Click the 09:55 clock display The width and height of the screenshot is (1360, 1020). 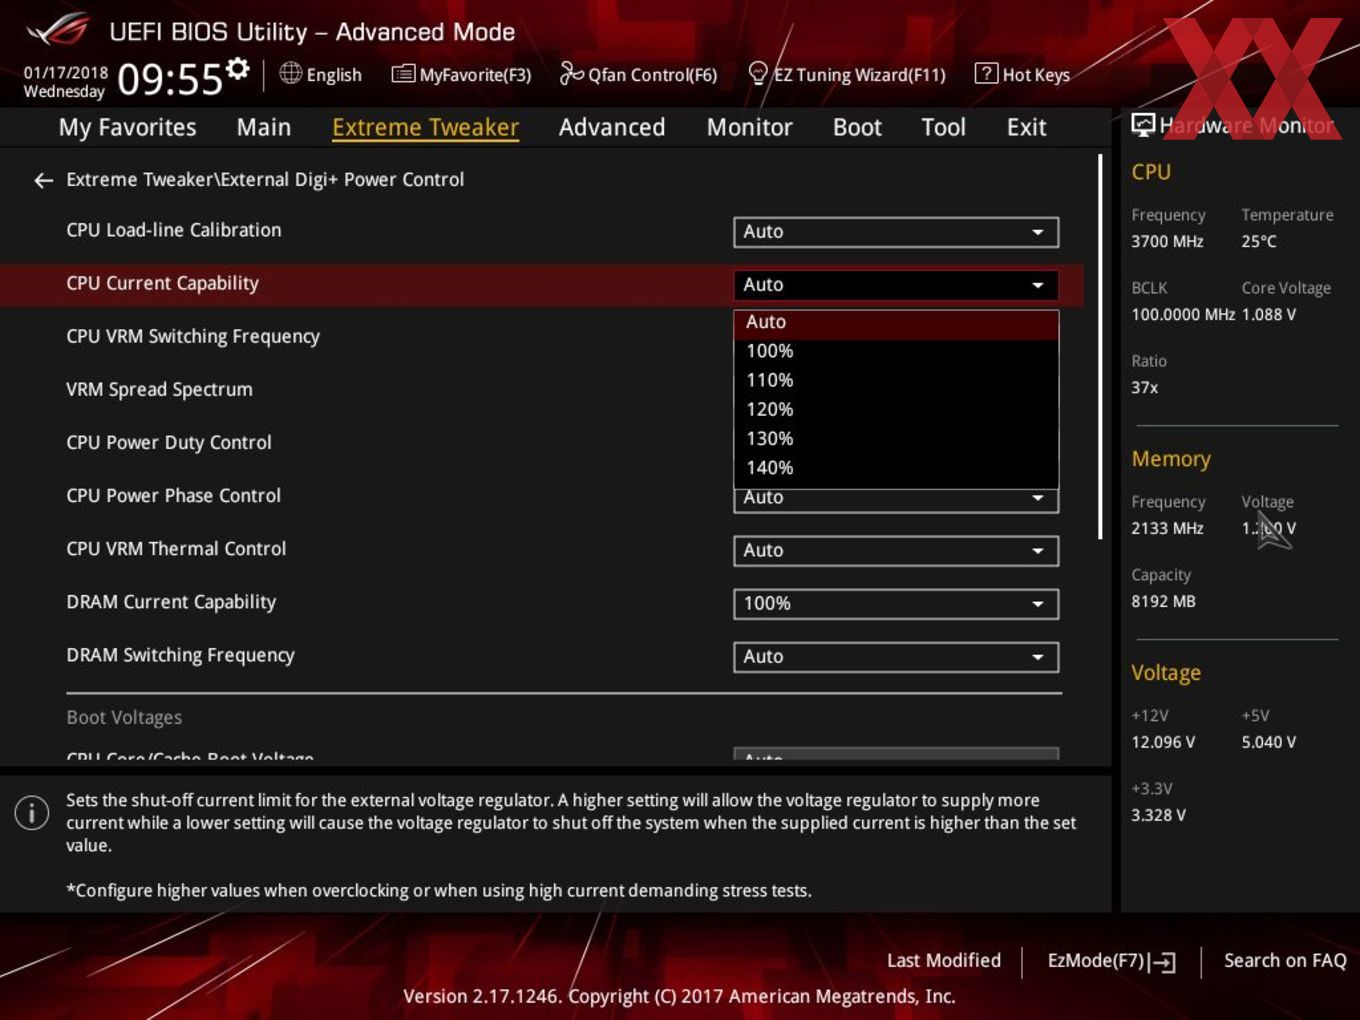coord(170,79)
